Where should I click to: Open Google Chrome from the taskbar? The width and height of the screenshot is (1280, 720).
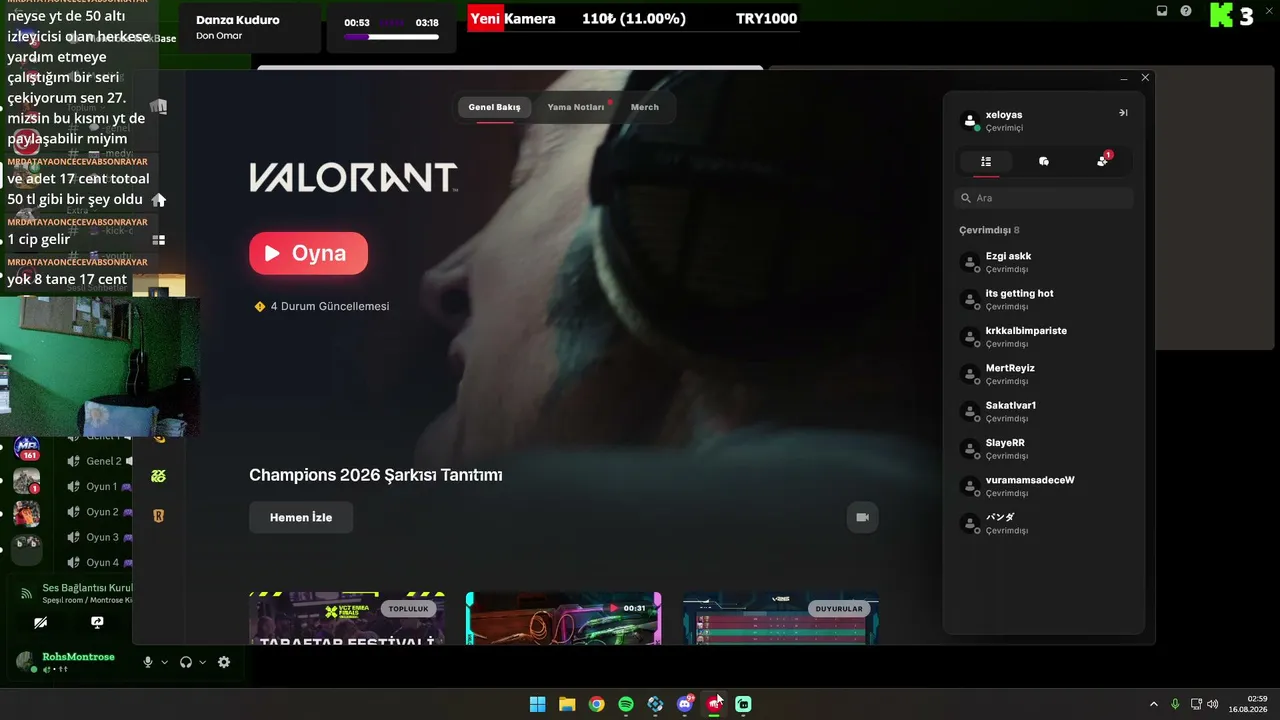596,704
